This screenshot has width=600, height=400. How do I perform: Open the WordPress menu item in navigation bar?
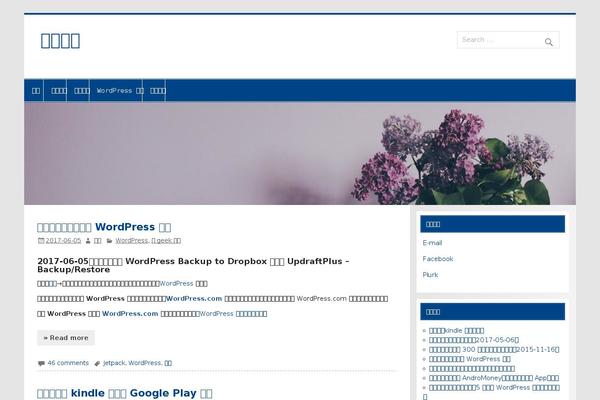(120, 91)
